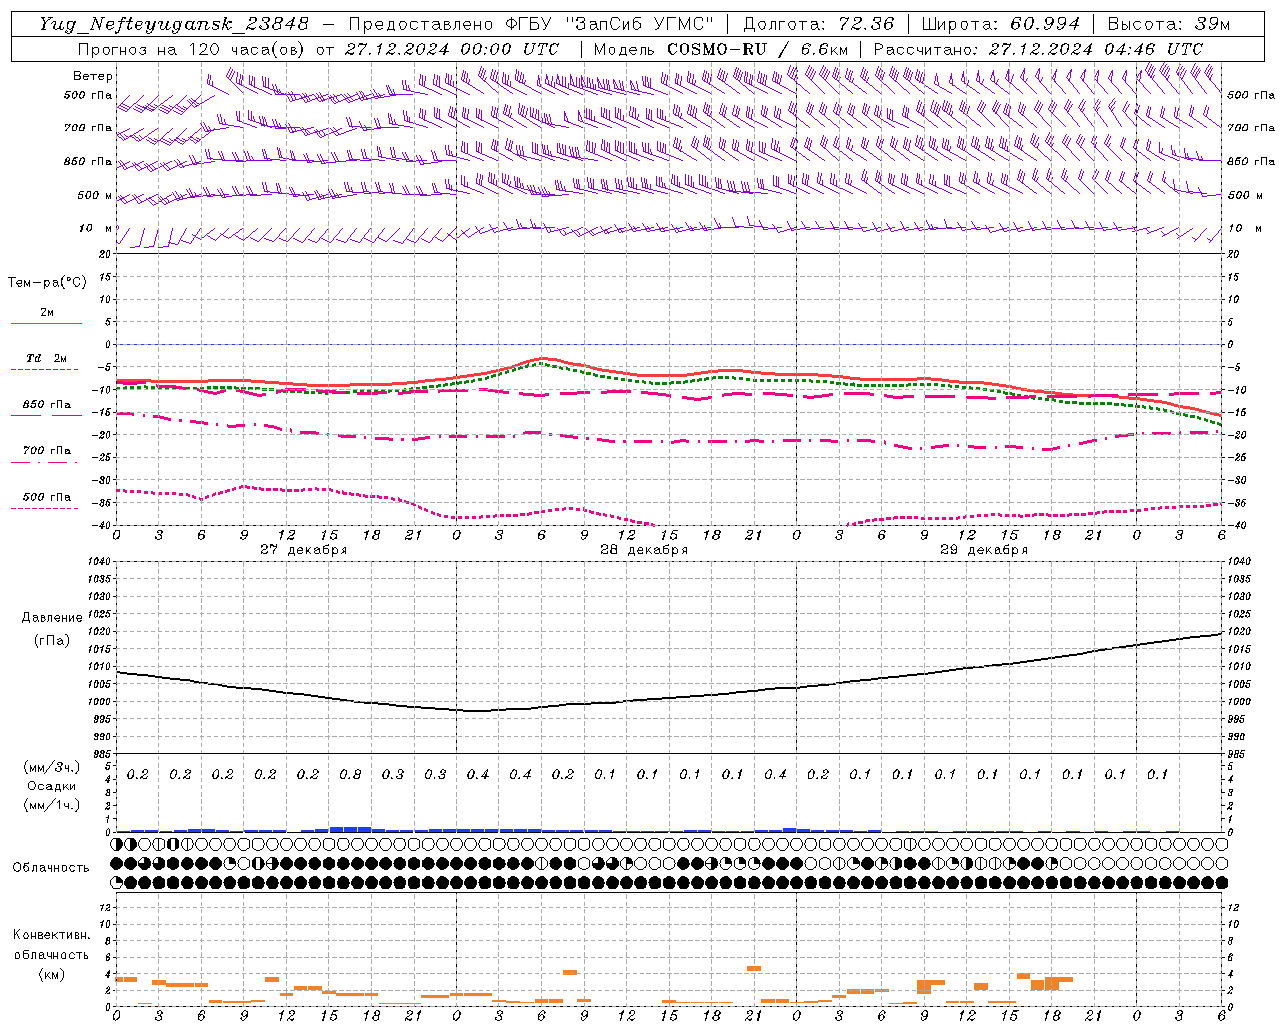
Task: Select the '28 декабря' date label
Action: (644, 550)
